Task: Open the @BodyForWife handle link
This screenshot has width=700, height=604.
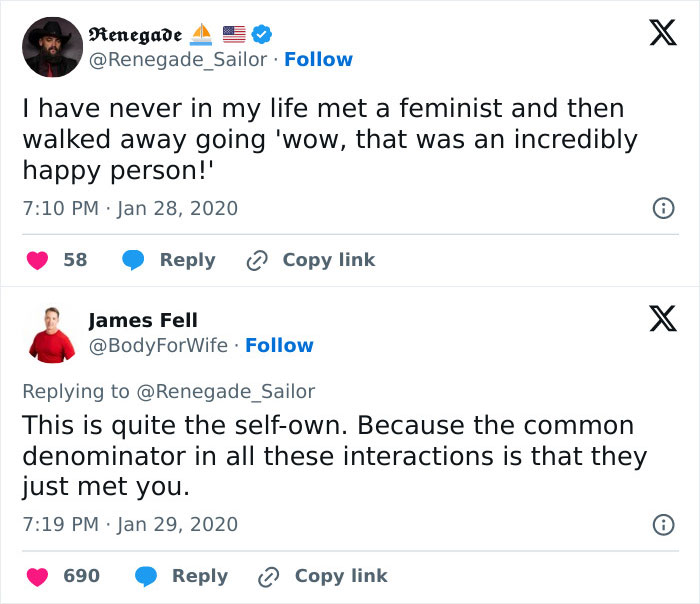Action: 159,346
